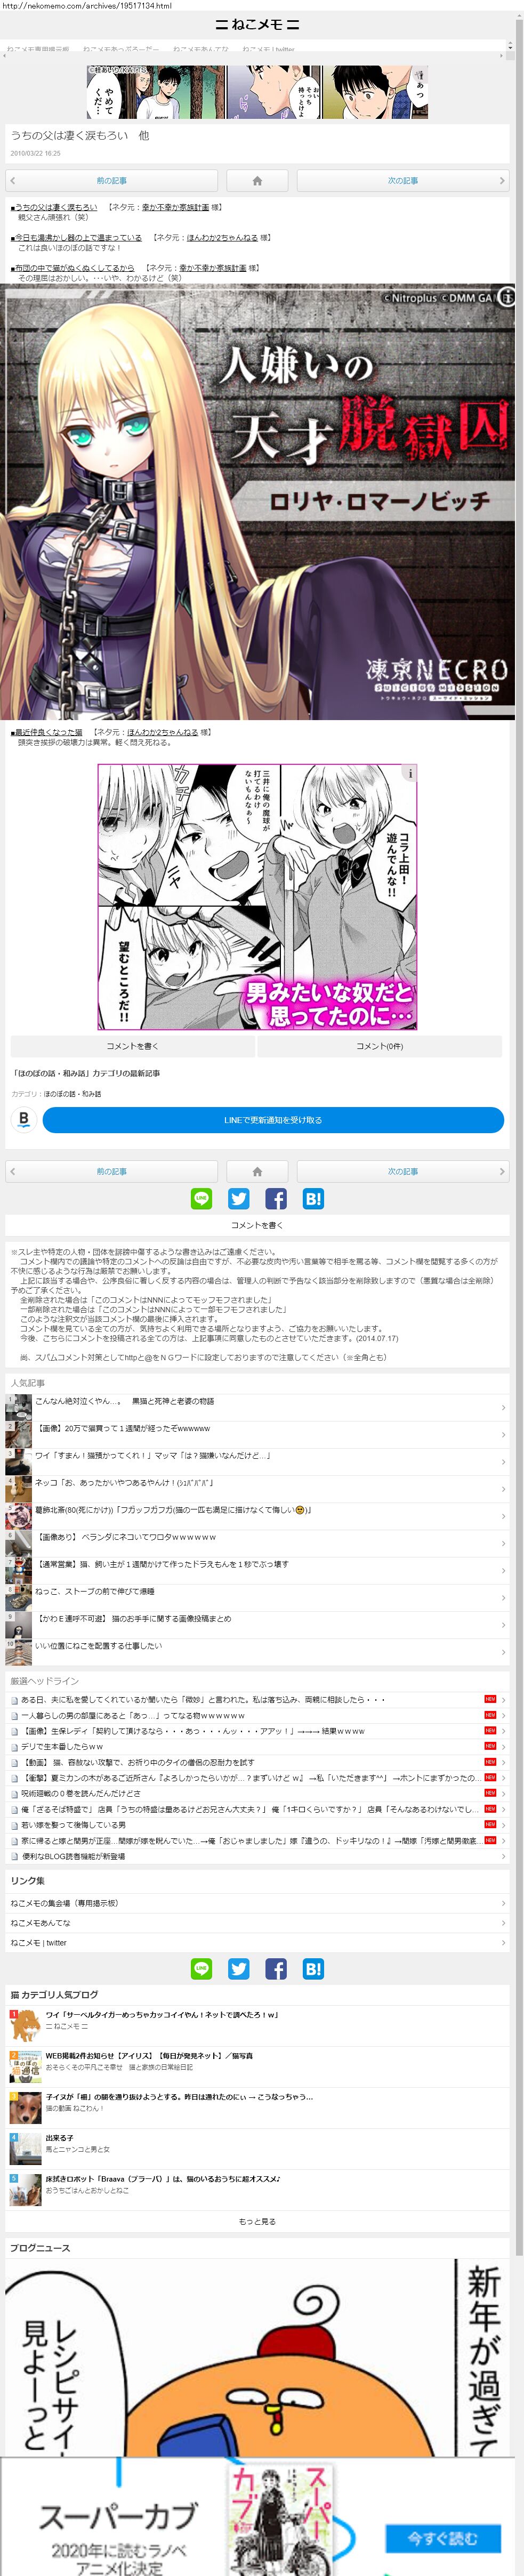Image resolution: width=524 pixels, height=2576 pixels.
Task: Click the home icon below the article title
Action: (257, 181)
